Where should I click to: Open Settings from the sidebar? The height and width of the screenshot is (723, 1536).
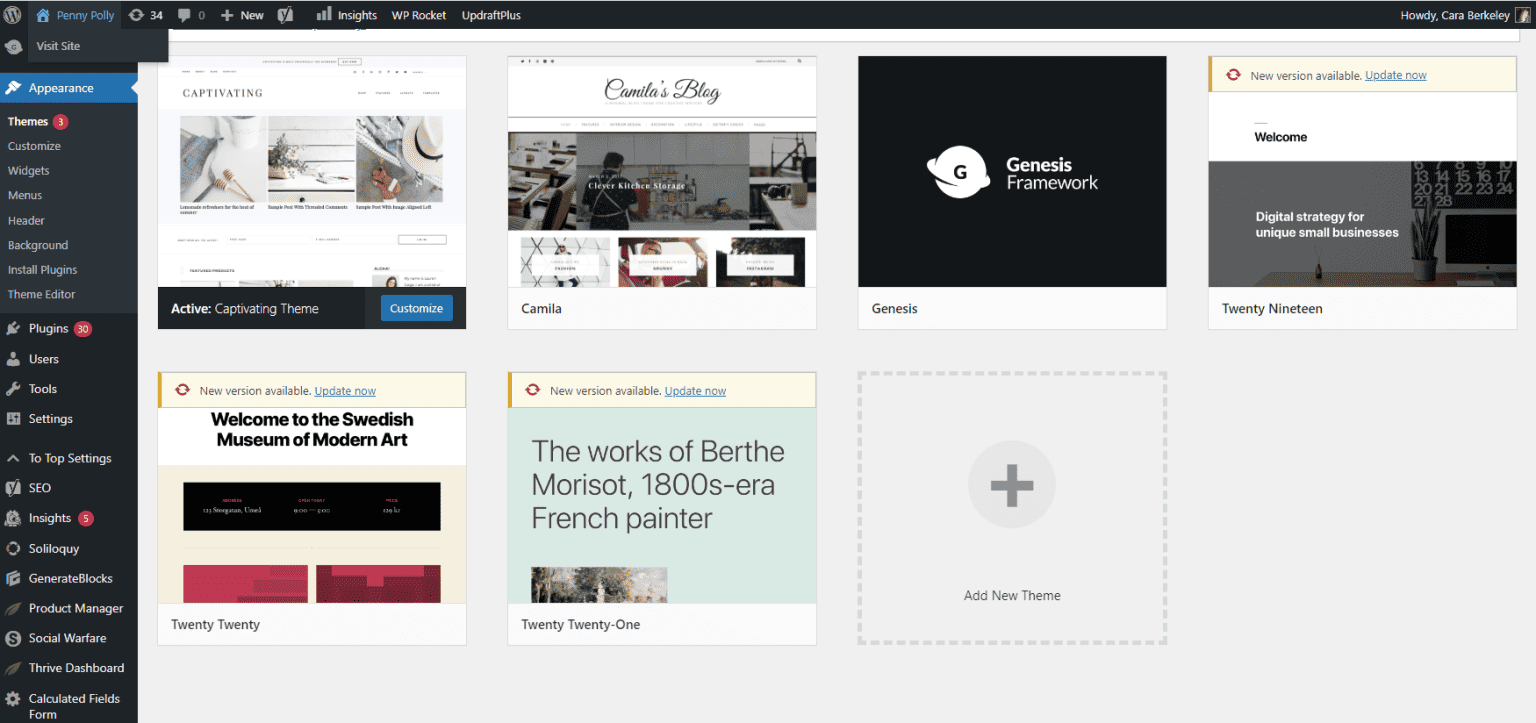pos(50,419)
